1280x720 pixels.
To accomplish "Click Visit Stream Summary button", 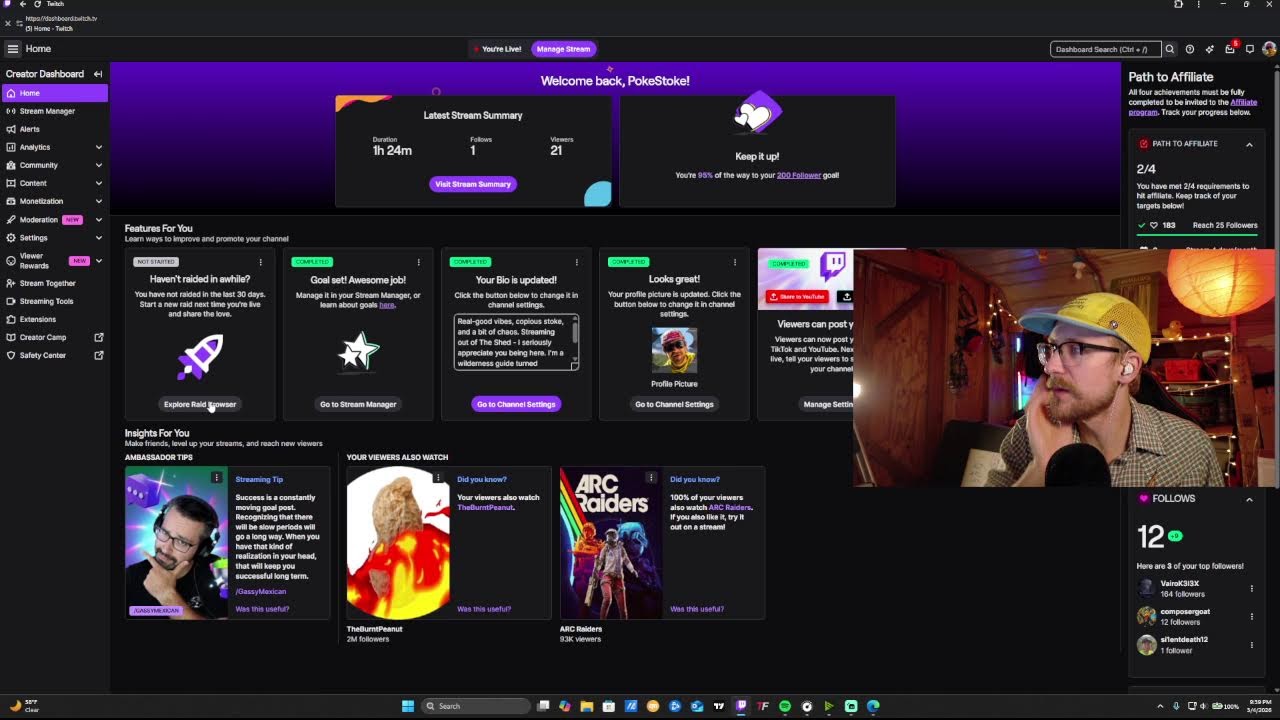I will point(473,184).
